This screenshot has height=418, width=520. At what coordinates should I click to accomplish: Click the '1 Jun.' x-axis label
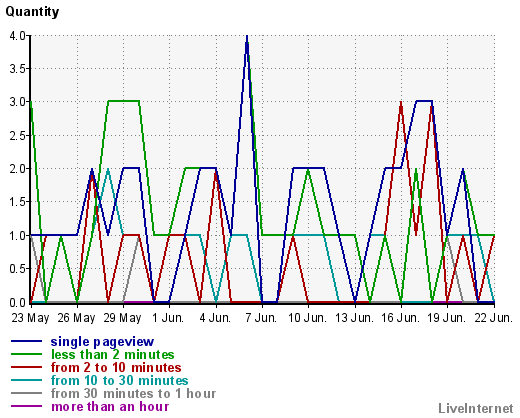pyautogui.click(x=168, y=318)
